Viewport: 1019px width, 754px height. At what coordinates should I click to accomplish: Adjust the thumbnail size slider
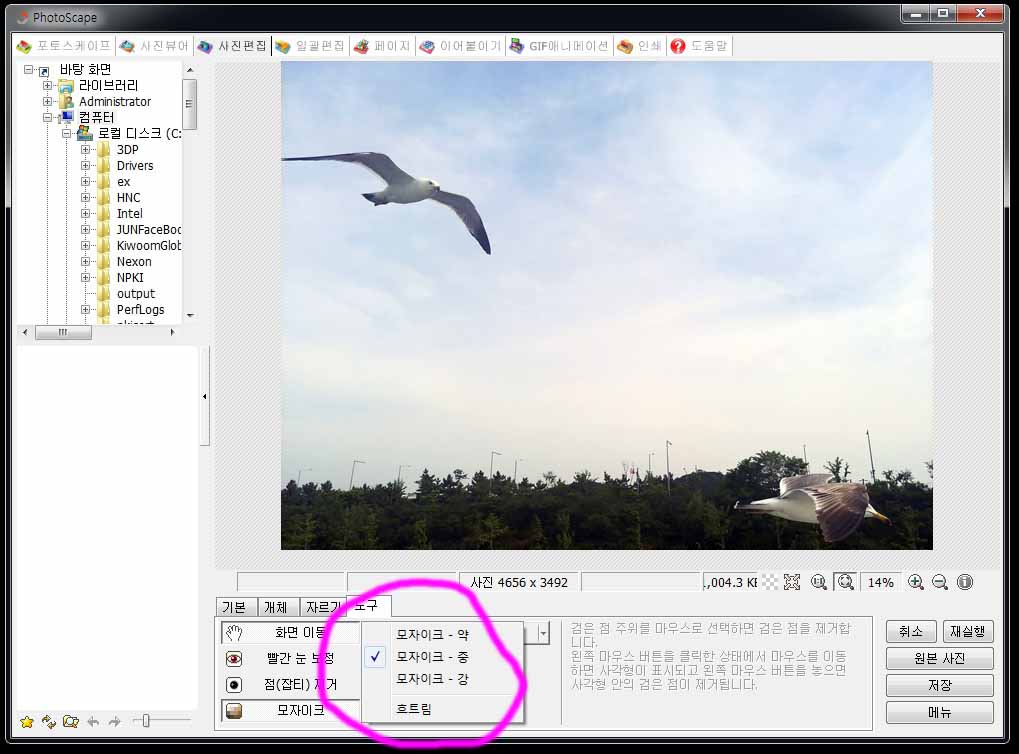tap(146, 720)
